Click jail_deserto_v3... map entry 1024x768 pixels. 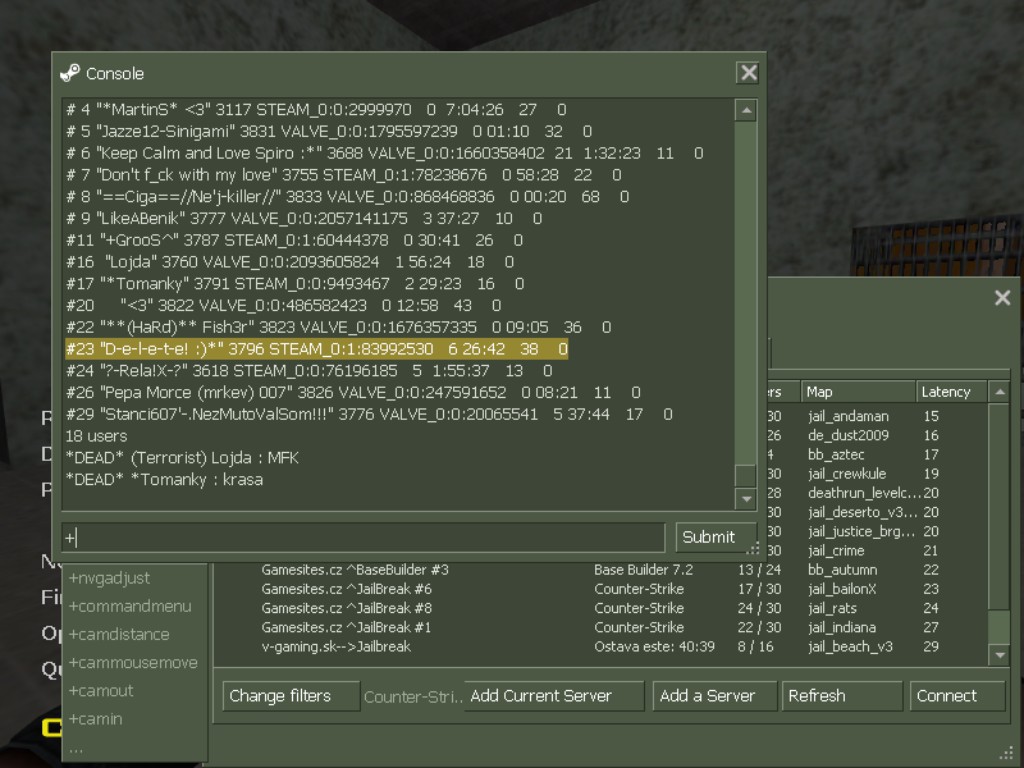coord(863,512)
